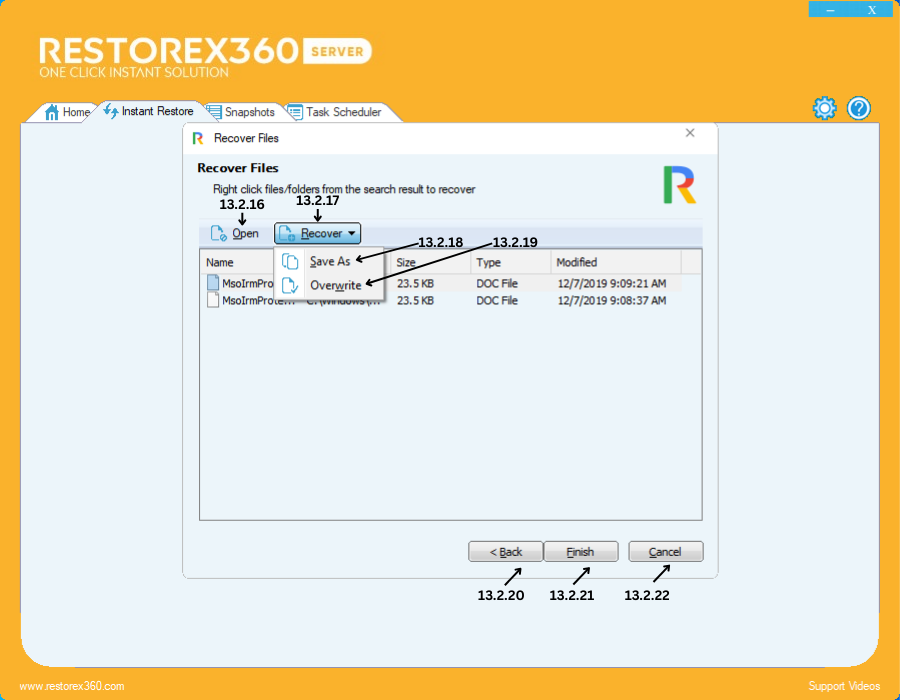Switch to the Home tab

click(x=67, y=112)
